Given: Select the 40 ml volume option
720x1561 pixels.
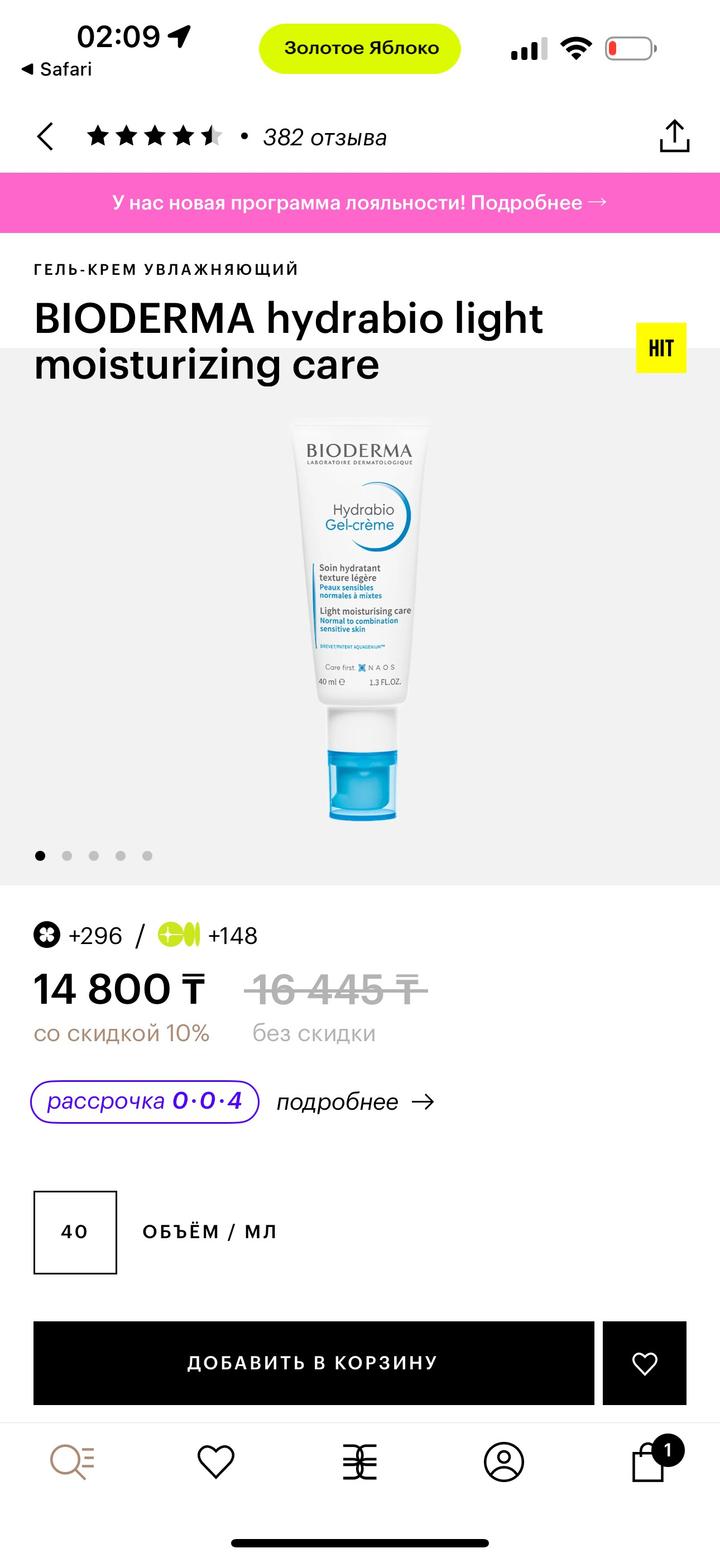Looking at the screenshot, I should click(75, 1232).
